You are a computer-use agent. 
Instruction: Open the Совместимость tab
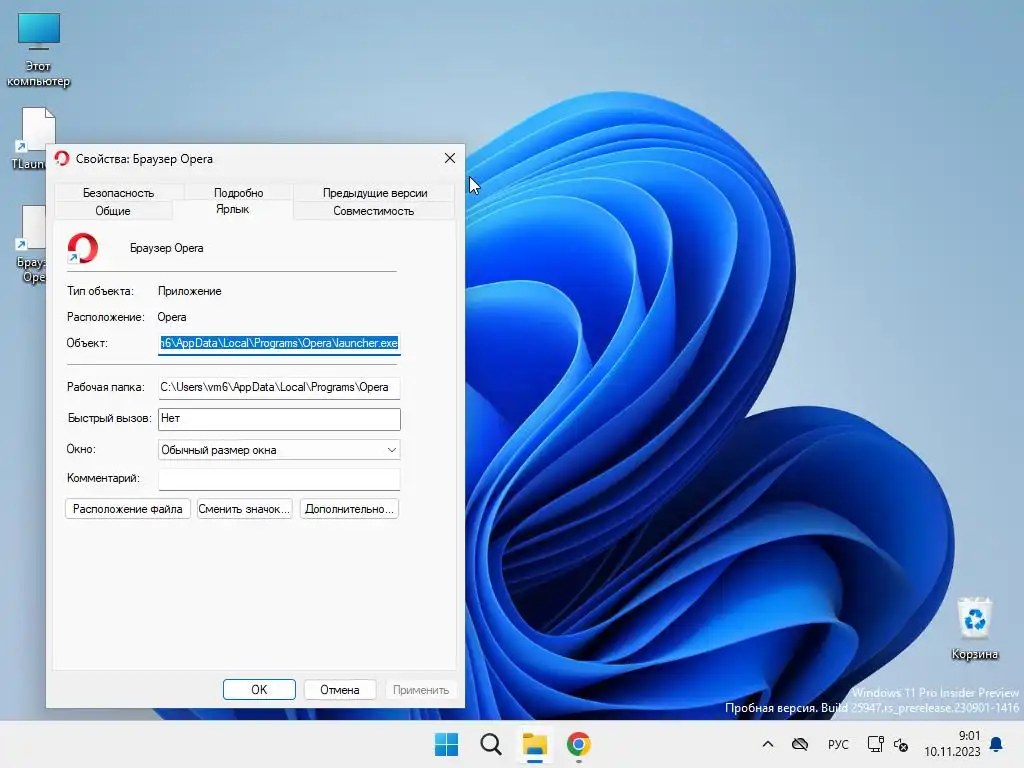374,211
